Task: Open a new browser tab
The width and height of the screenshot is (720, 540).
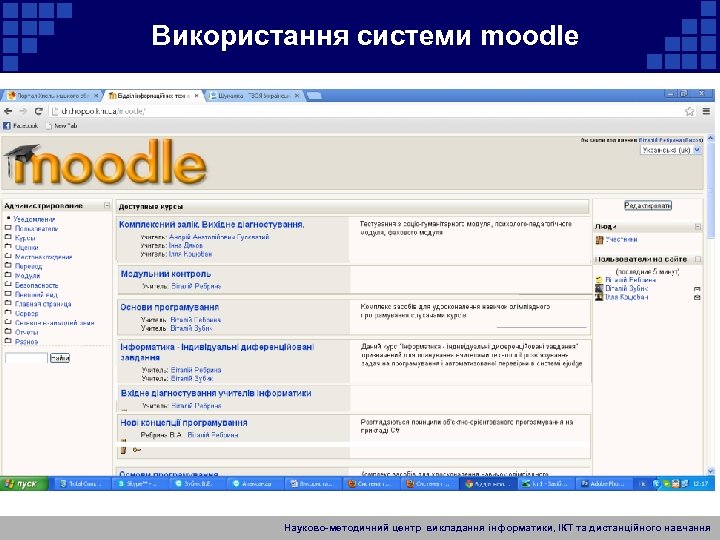Action: [314, 96]
